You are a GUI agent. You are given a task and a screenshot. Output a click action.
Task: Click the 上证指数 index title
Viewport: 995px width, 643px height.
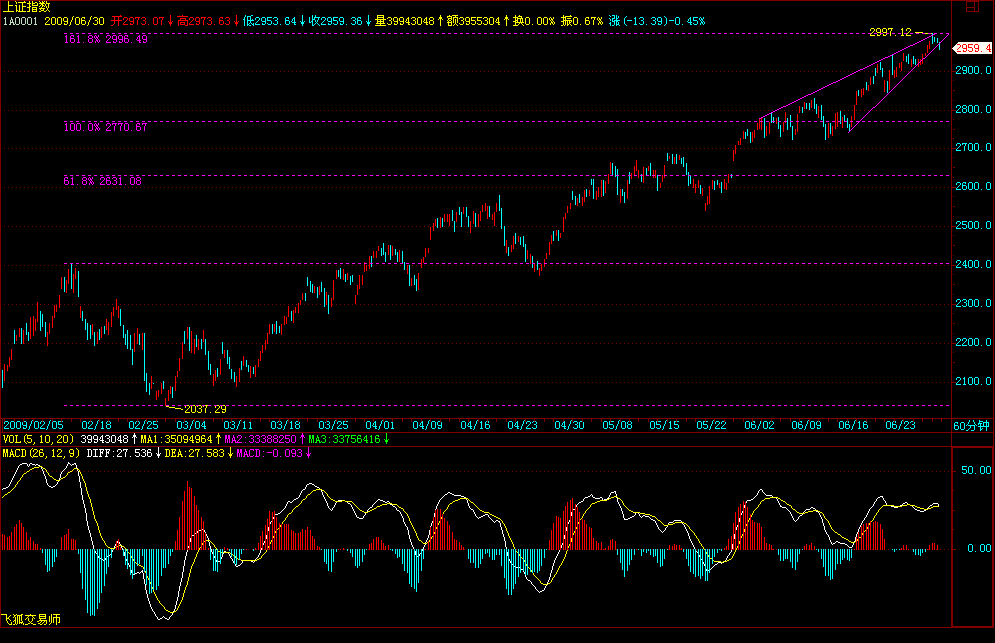tap(27, 7)
